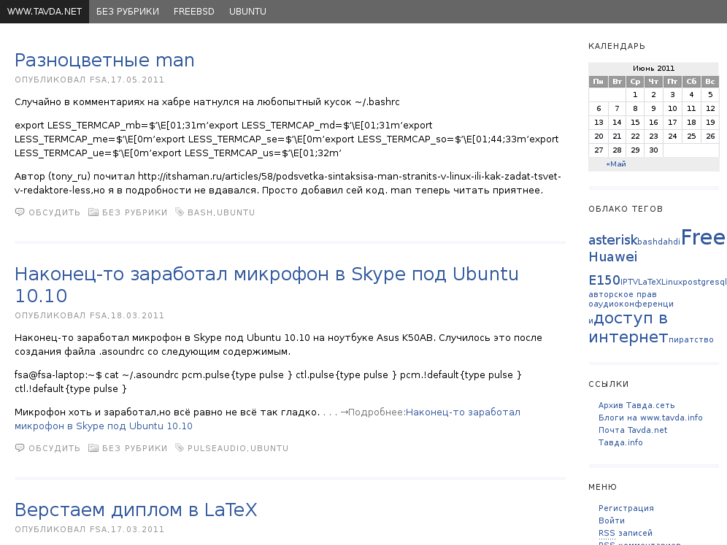727x545 pixels.
Task: Open the large Free tag in tag cloud
Action: 703,237
